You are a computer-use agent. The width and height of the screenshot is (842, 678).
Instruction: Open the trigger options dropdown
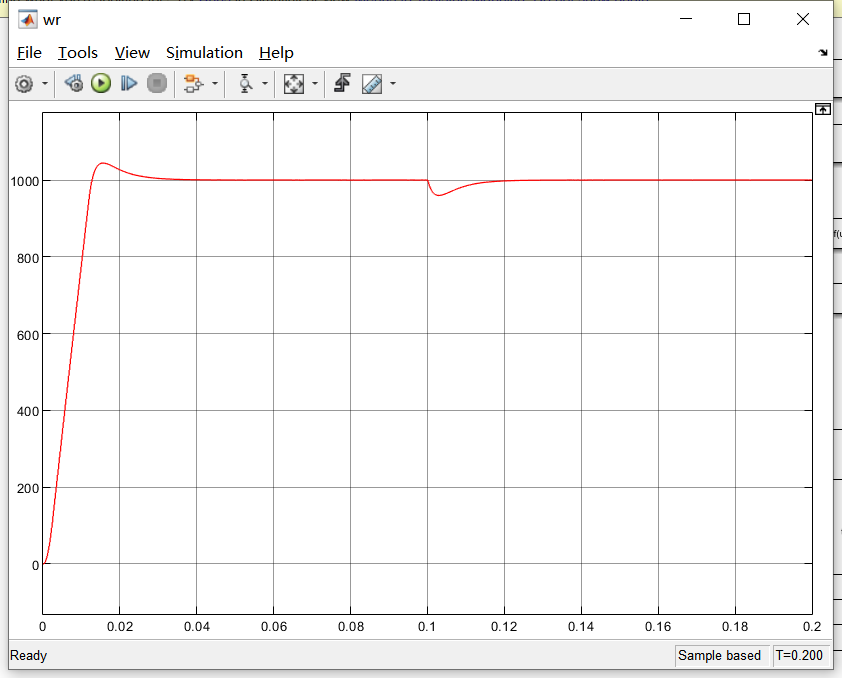coord(263,84)
